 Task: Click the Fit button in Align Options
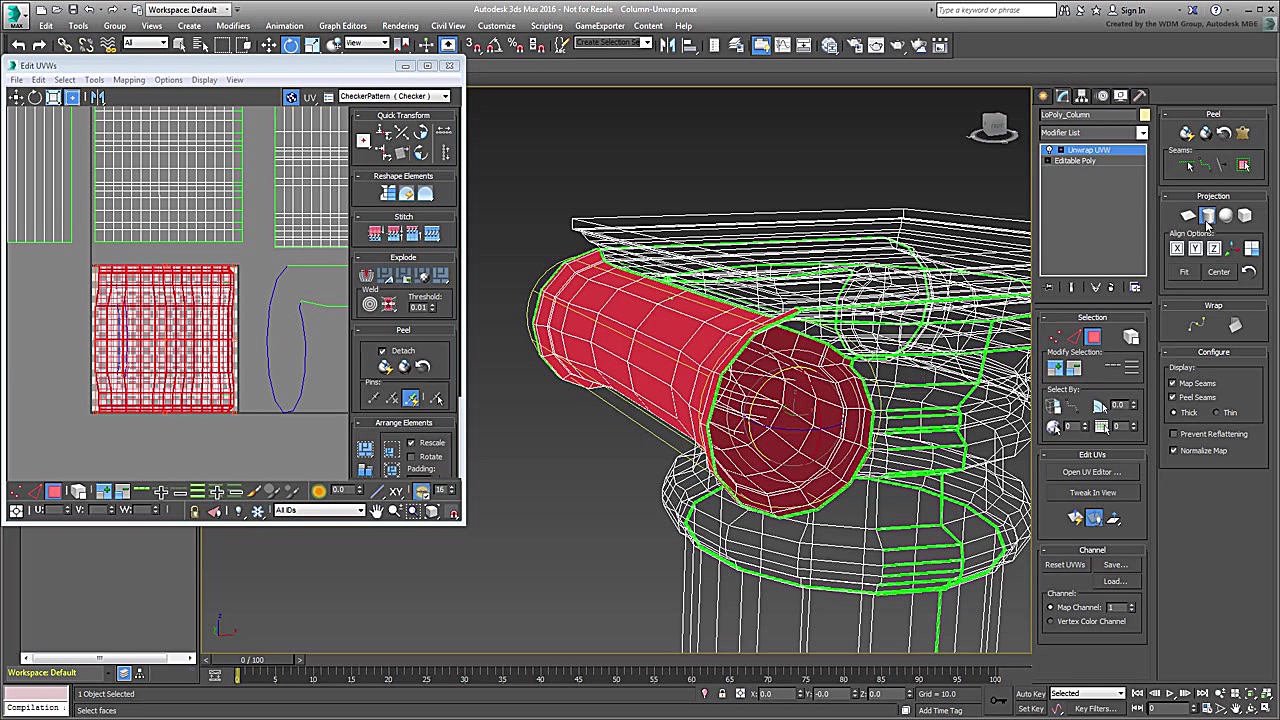coord(1184,272)
